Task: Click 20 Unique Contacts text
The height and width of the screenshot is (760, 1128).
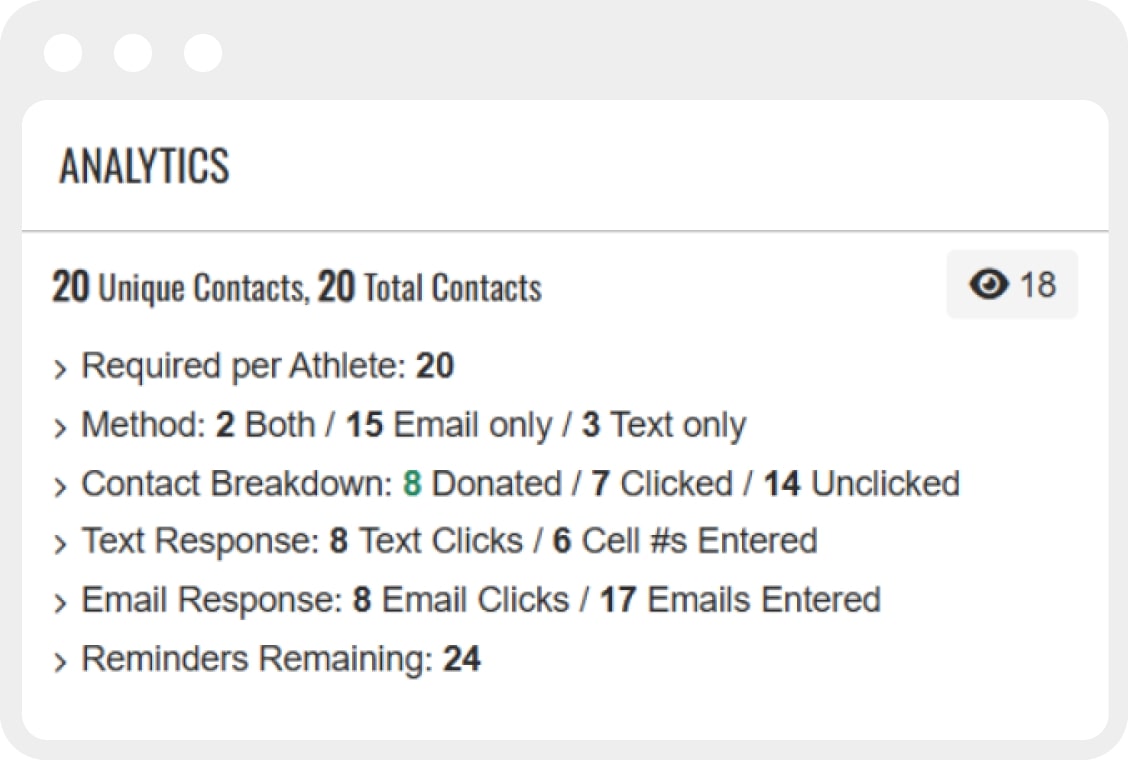Action: pos(180,287)
